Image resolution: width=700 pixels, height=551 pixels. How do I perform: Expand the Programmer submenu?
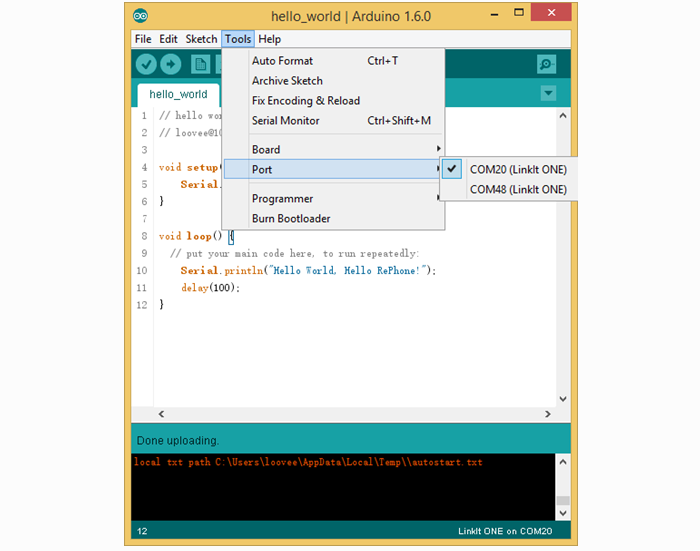333,199
